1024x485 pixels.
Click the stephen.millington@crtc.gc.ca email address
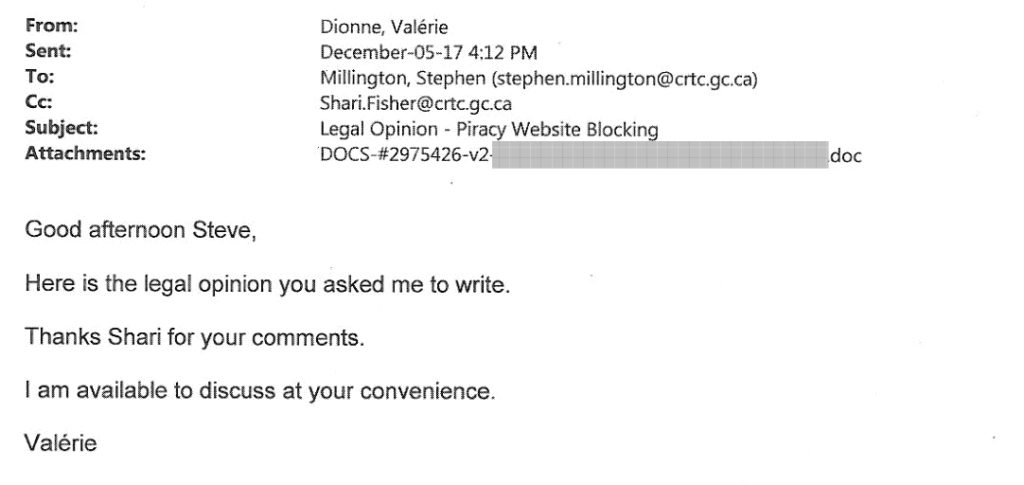[624, 79]
